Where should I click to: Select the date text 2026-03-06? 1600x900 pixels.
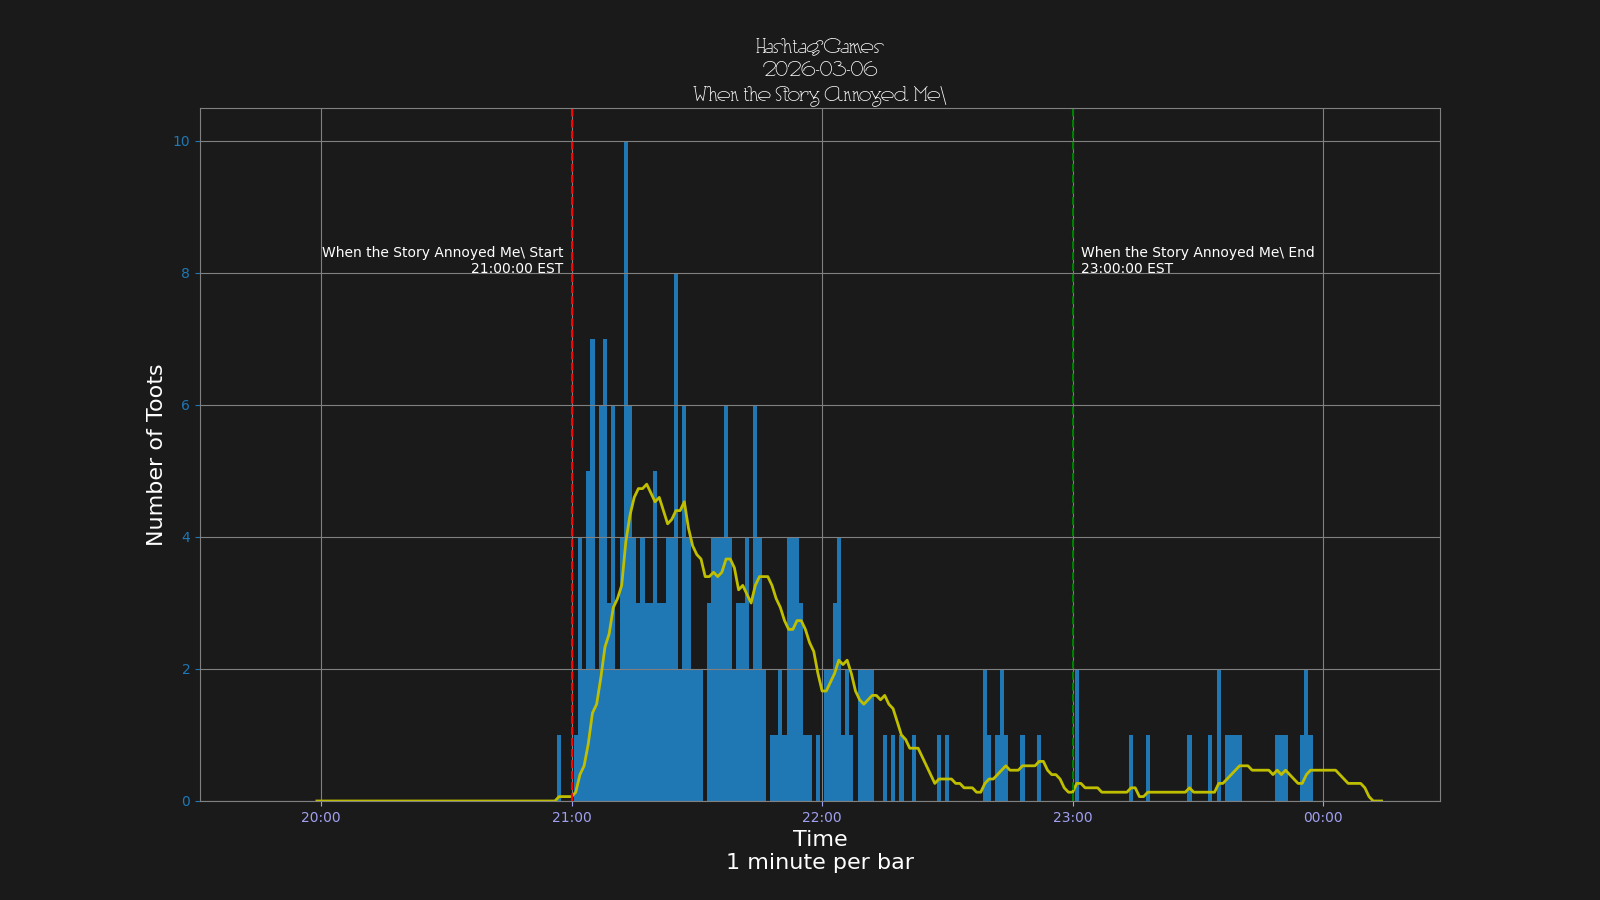[x=819, y=70]
